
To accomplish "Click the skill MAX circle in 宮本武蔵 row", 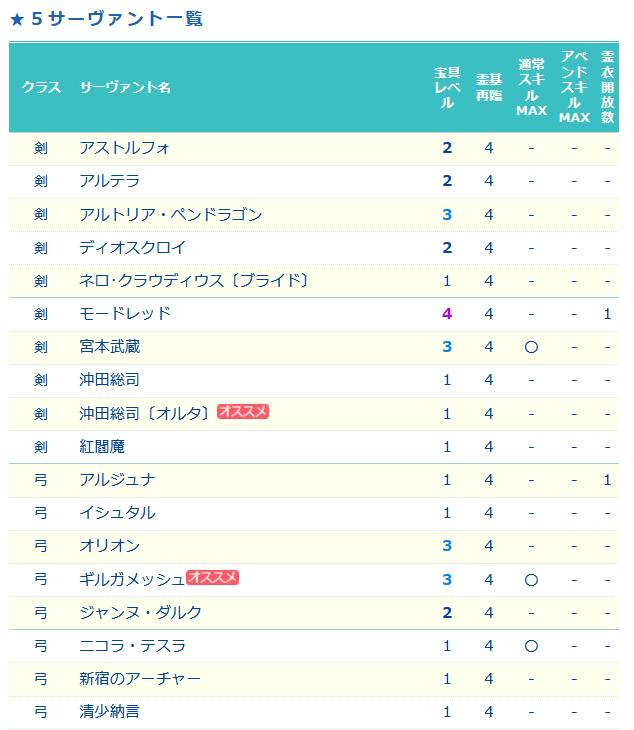I will (x=531, y=347).
